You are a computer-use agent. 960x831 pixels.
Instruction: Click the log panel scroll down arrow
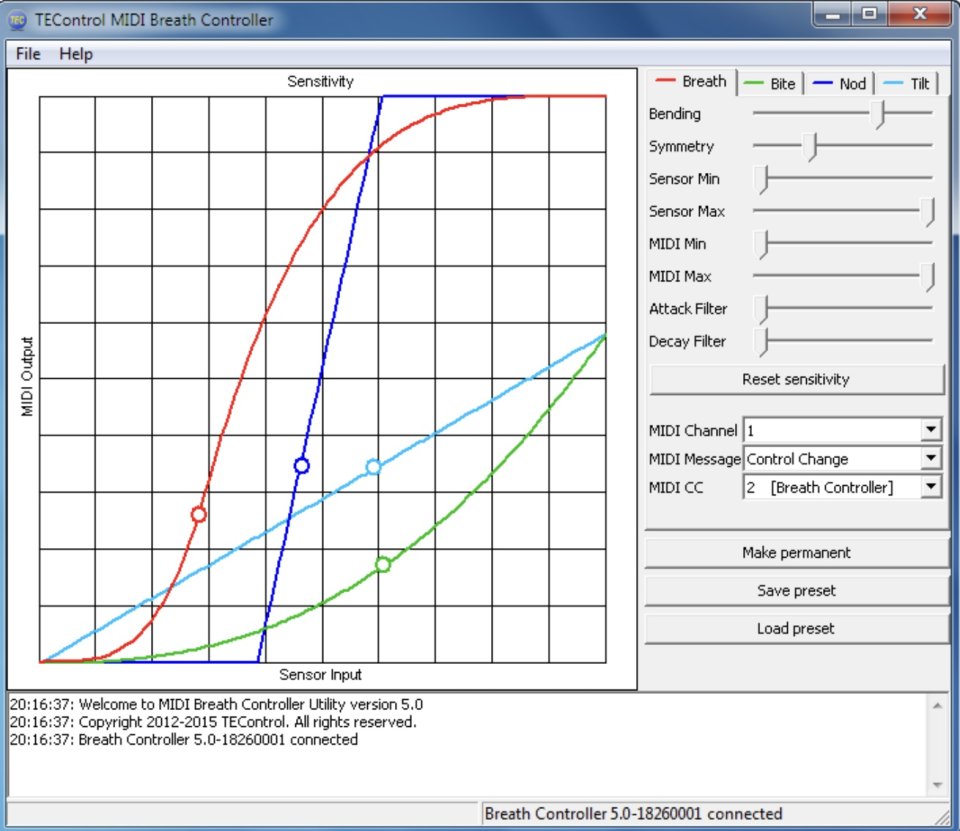(x=937, y=783)
